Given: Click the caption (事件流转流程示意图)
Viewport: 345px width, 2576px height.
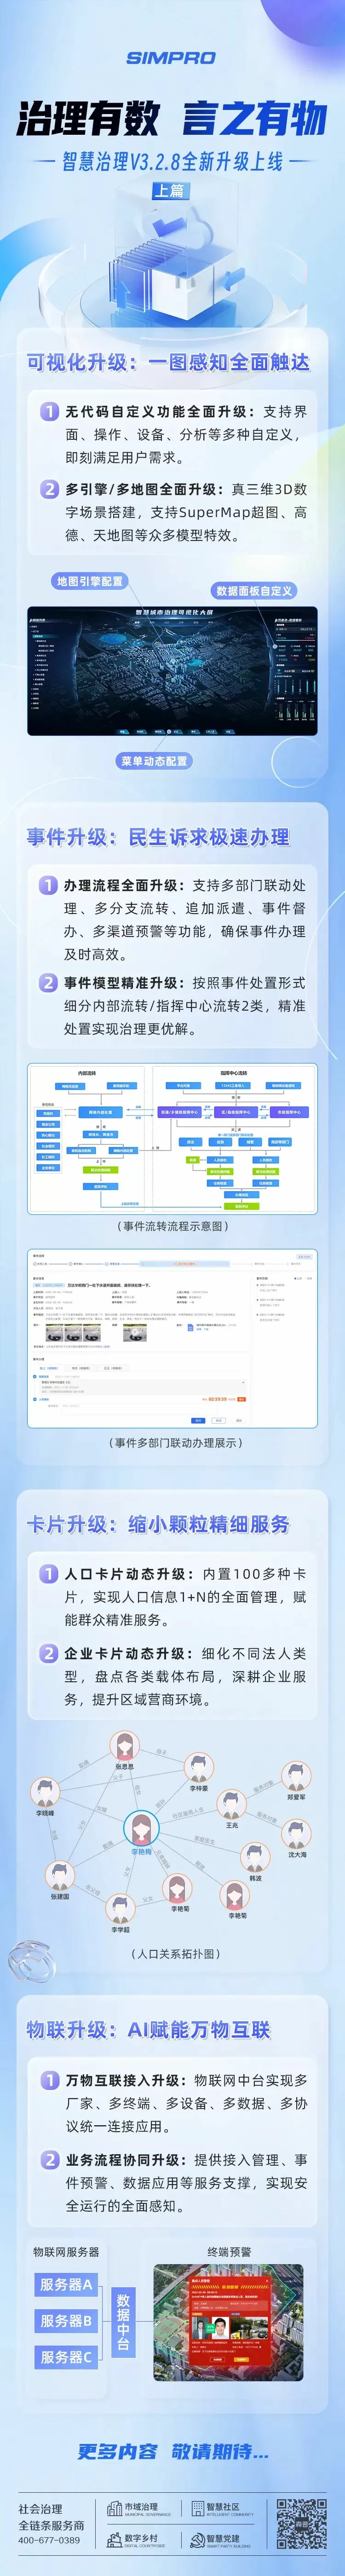Looking at the screenshot, I should (x=172, y=1226).
